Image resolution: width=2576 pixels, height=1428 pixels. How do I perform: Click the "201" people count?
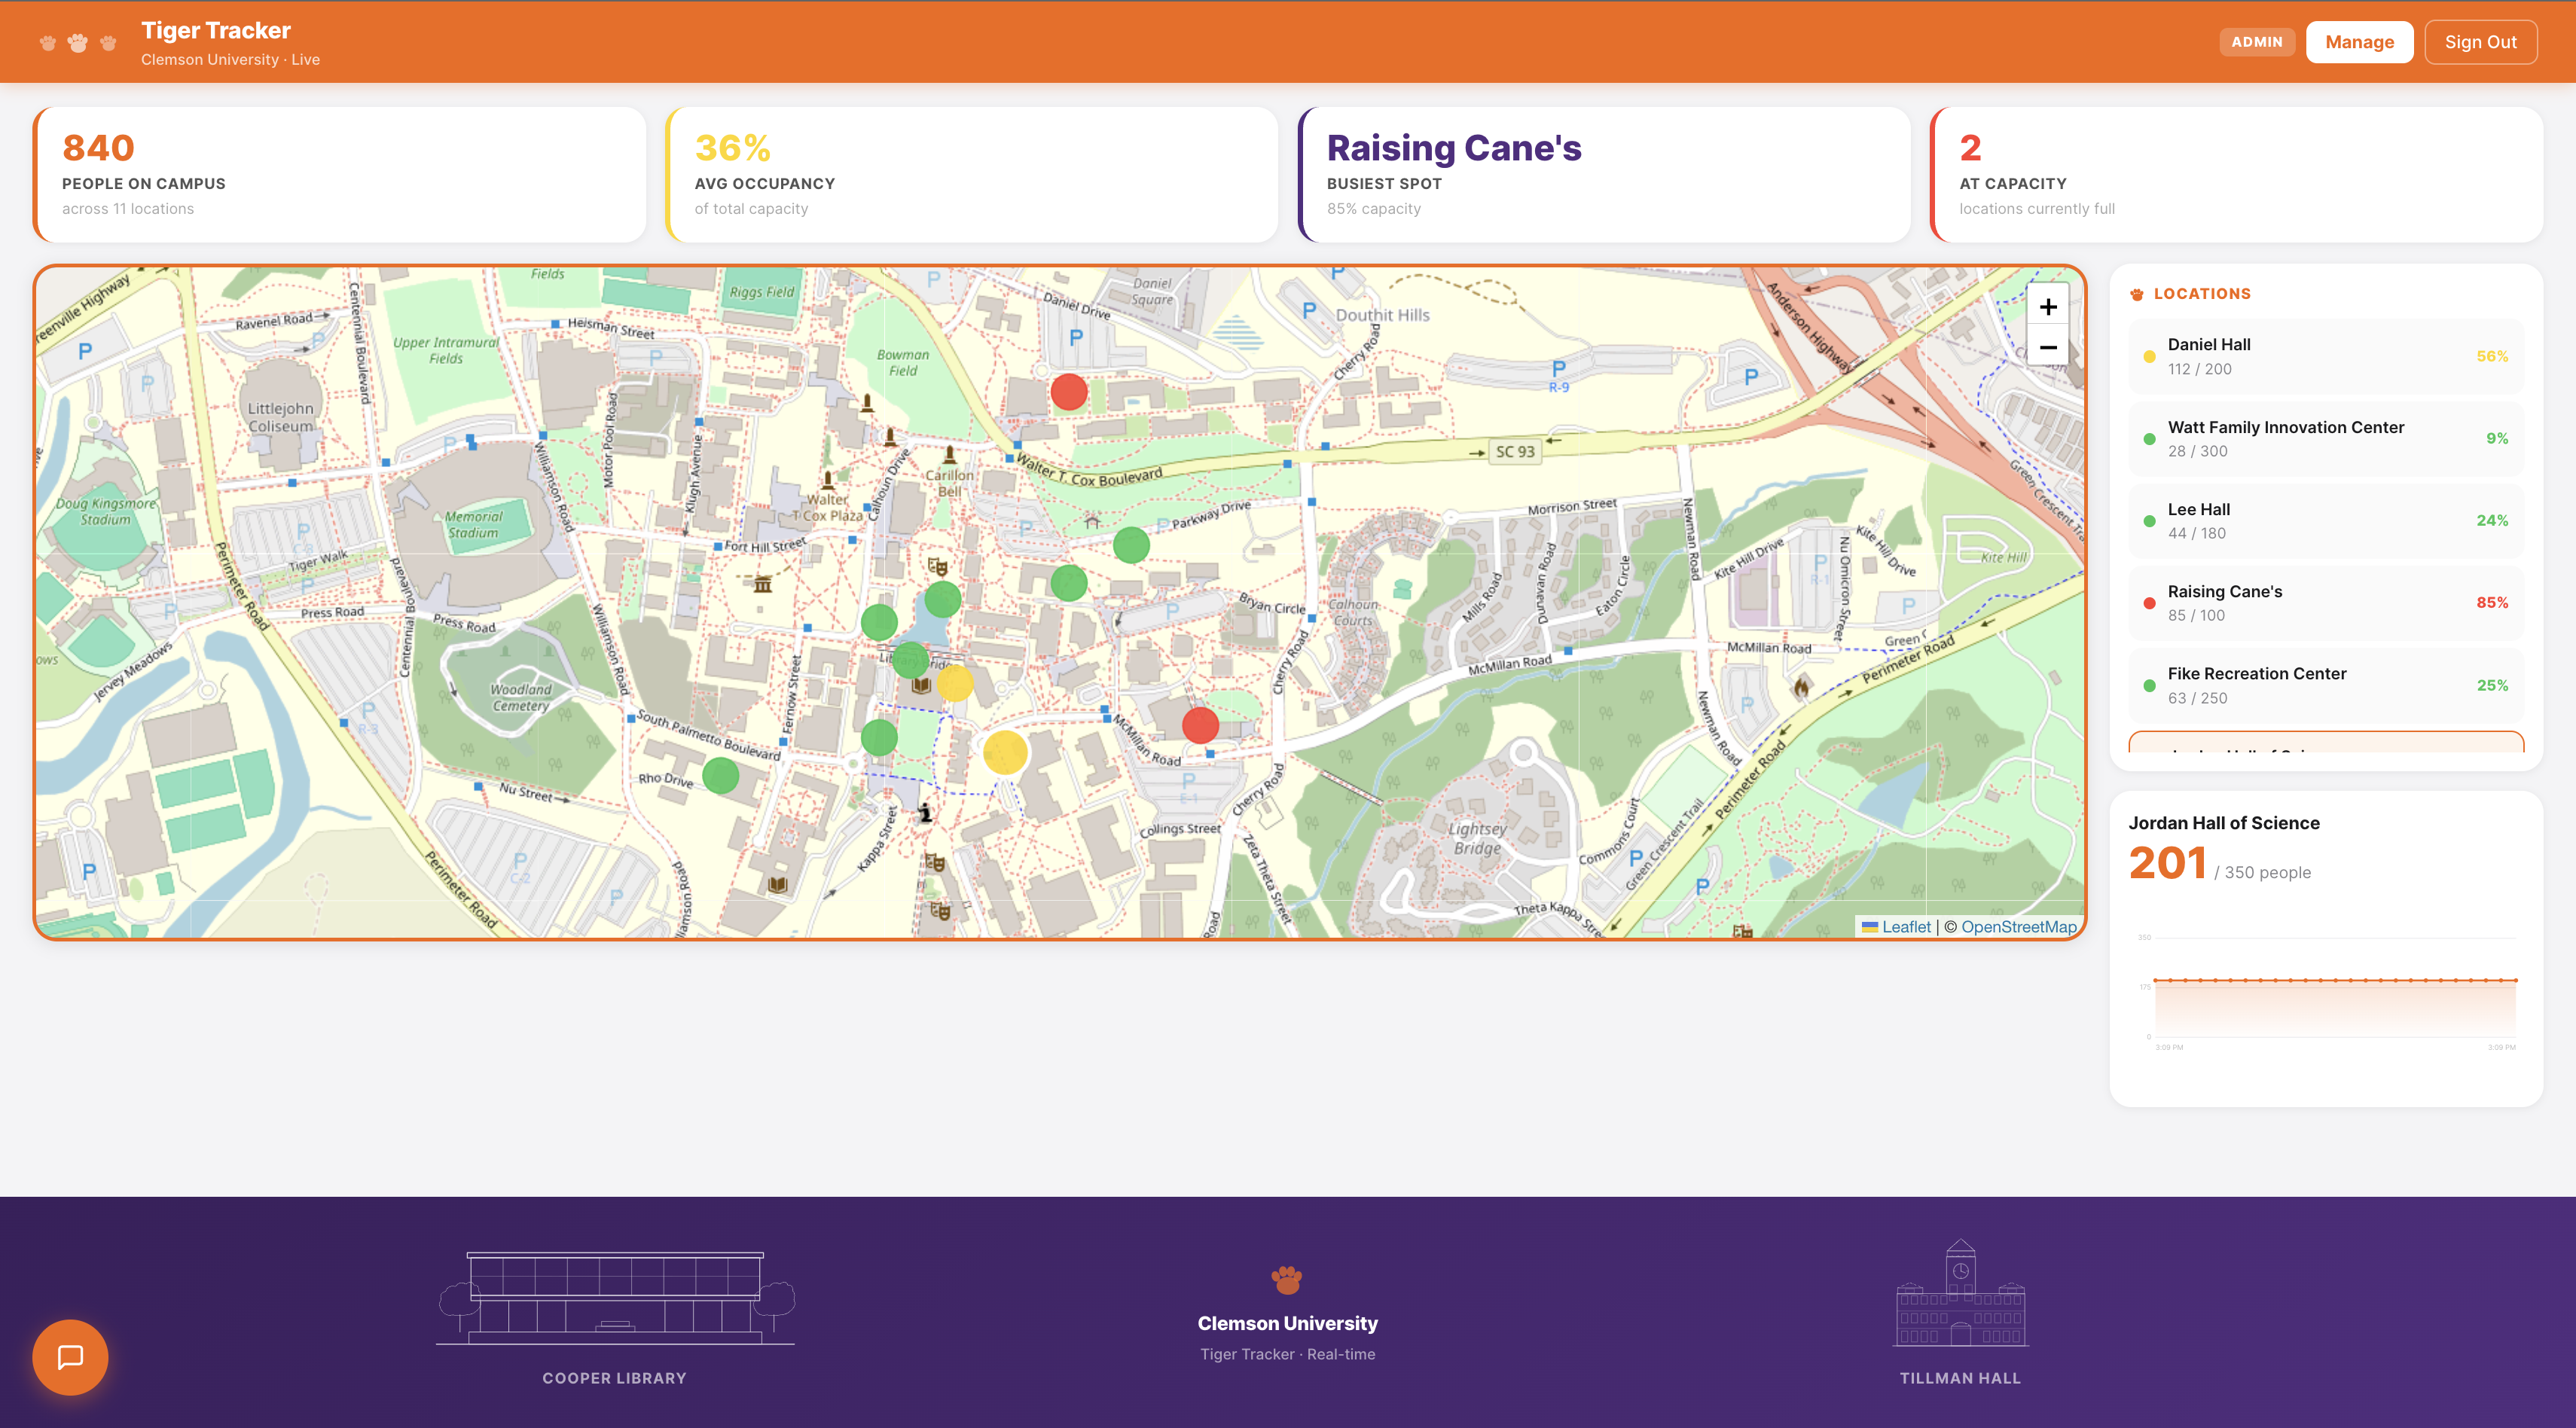coord(2167,863)
